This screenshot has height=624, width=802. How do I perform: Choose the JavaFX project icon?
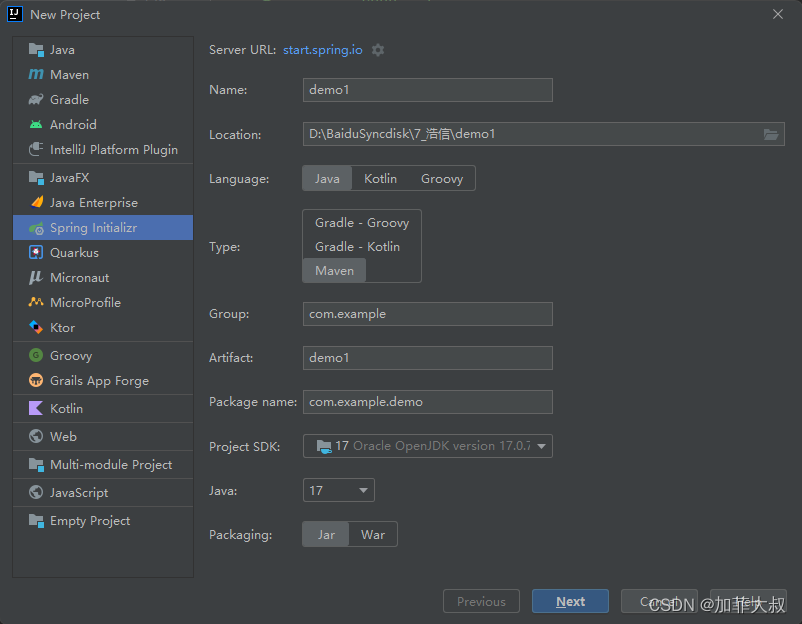point(36,177)
